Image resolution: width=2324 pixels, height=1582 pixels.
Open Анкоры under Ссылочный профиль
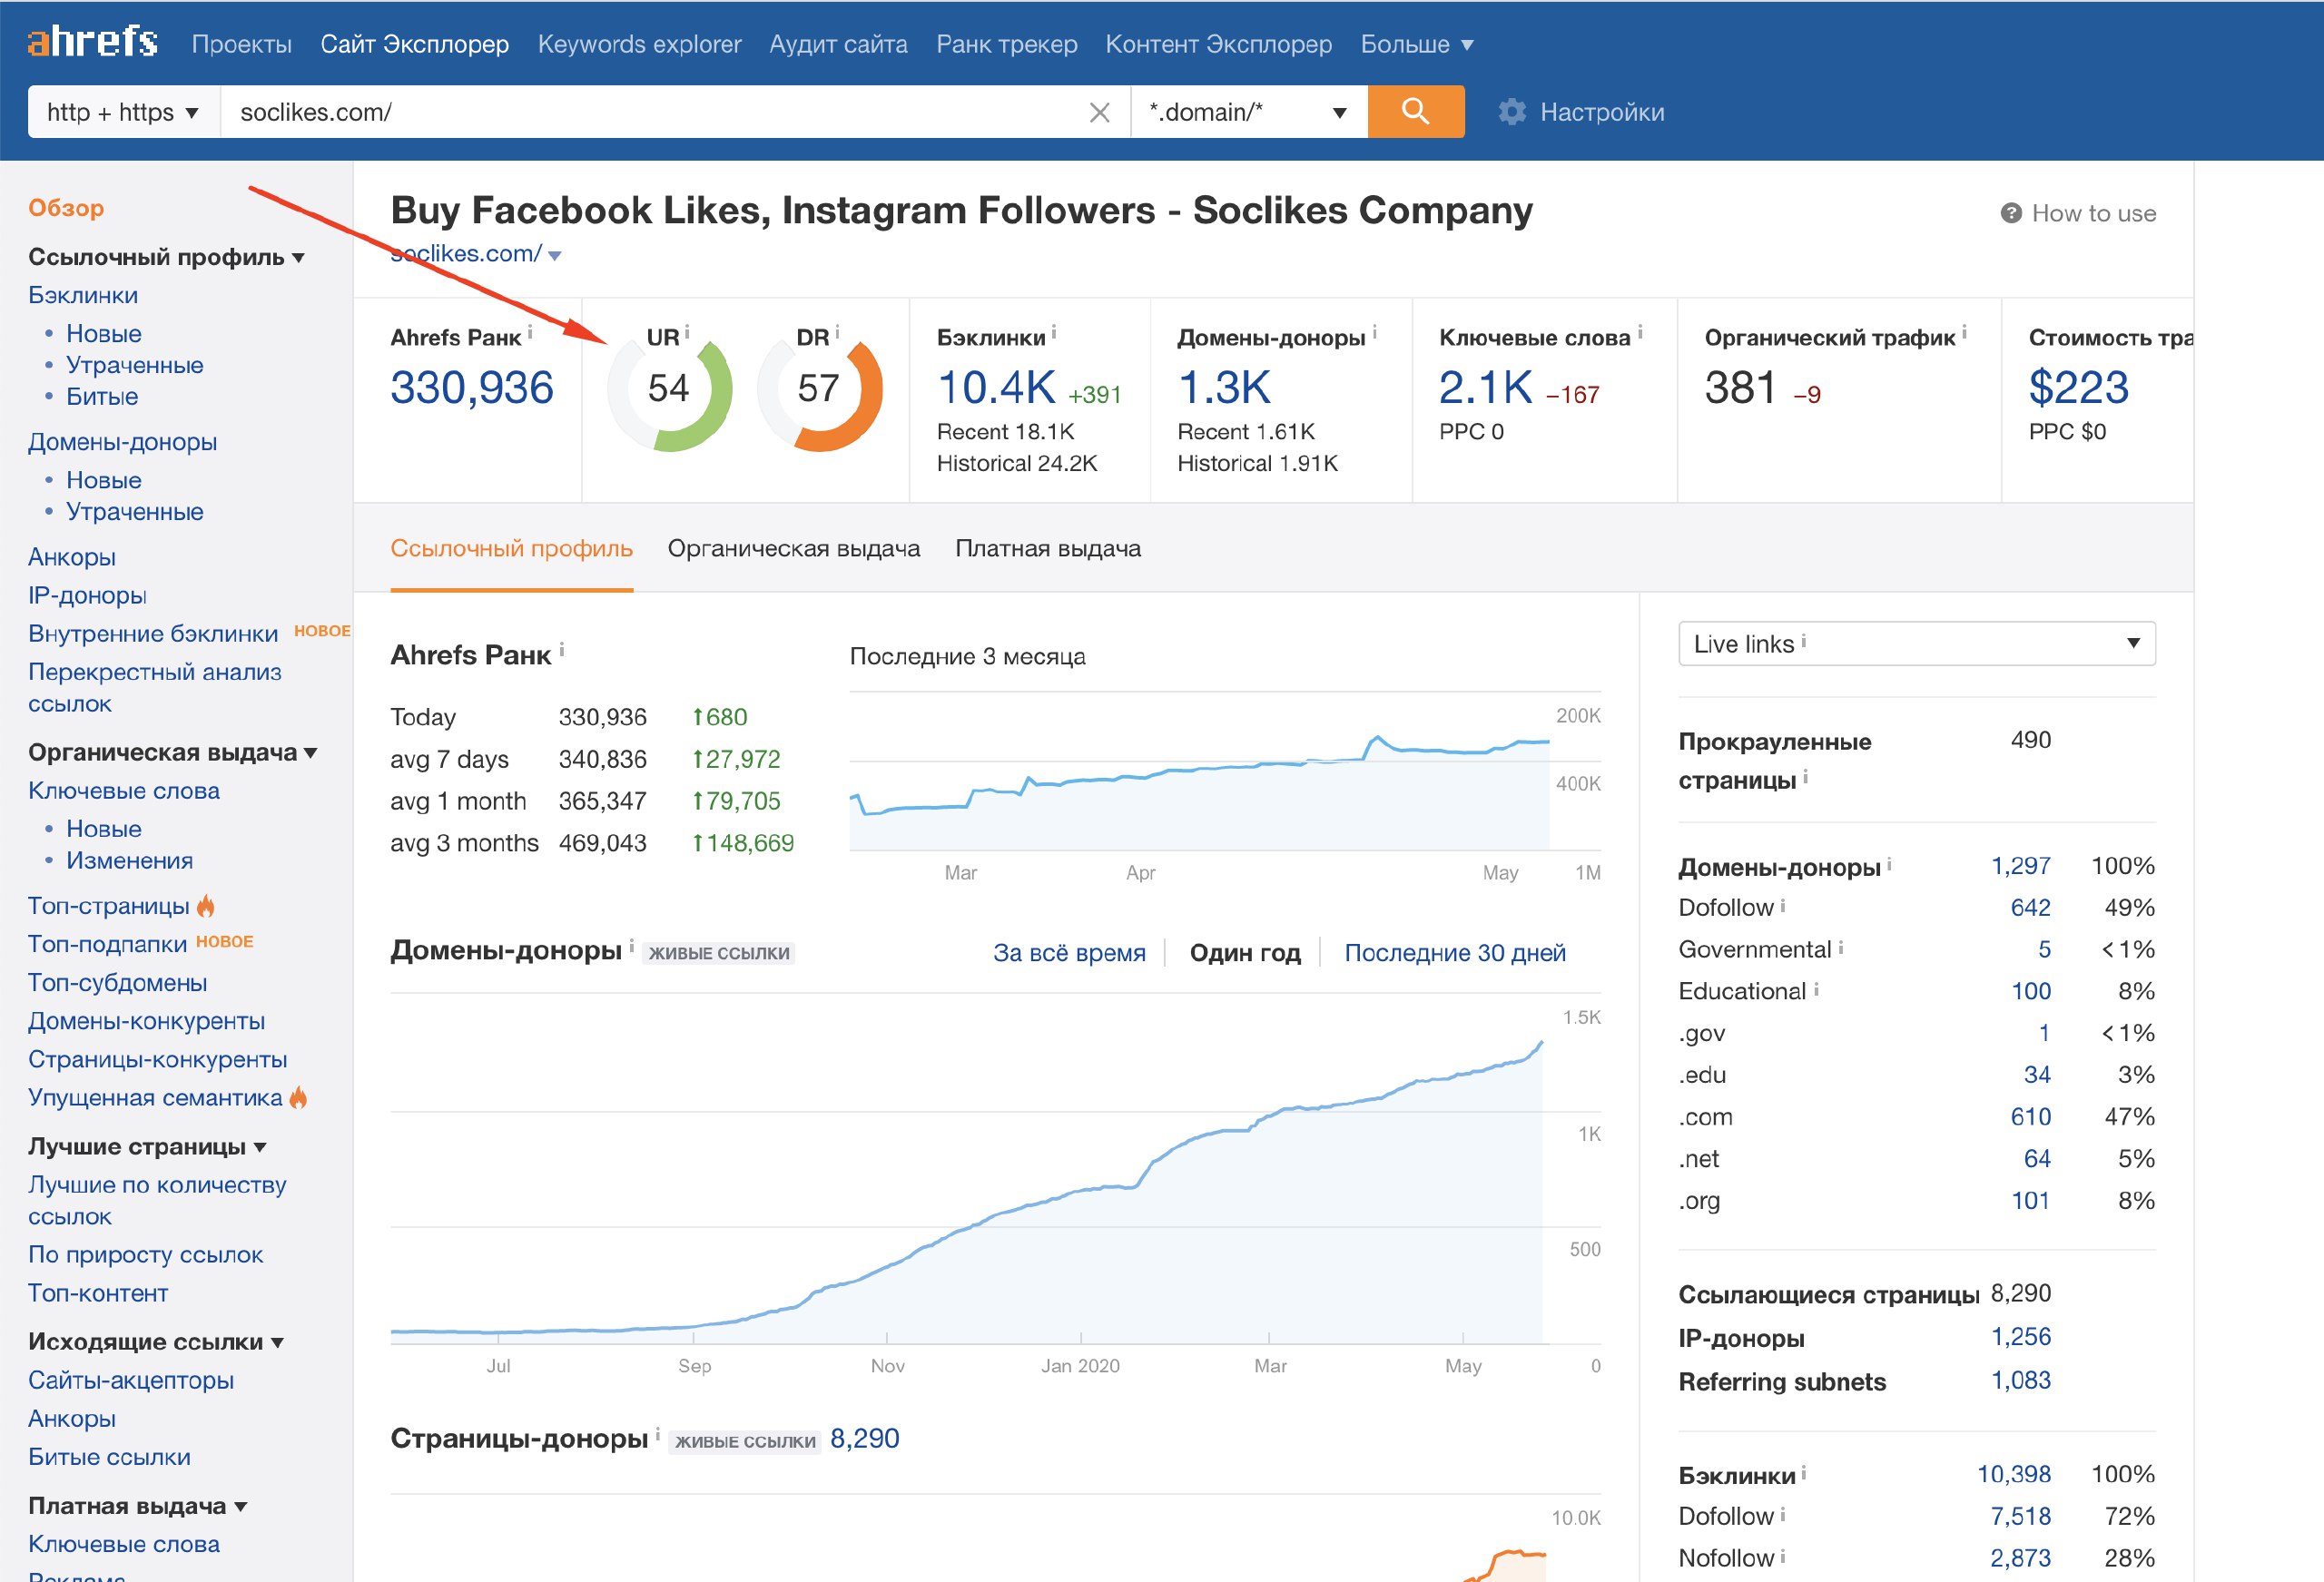tap(72, 557)
